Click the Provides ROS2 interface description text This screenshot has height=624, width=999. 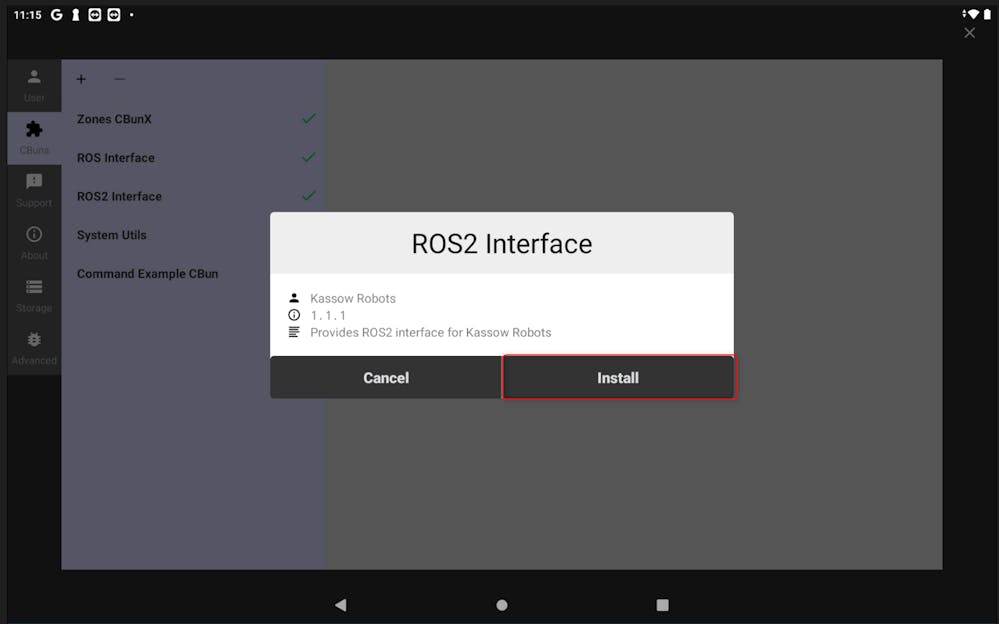pyautogui.click(x=431, y=332)
